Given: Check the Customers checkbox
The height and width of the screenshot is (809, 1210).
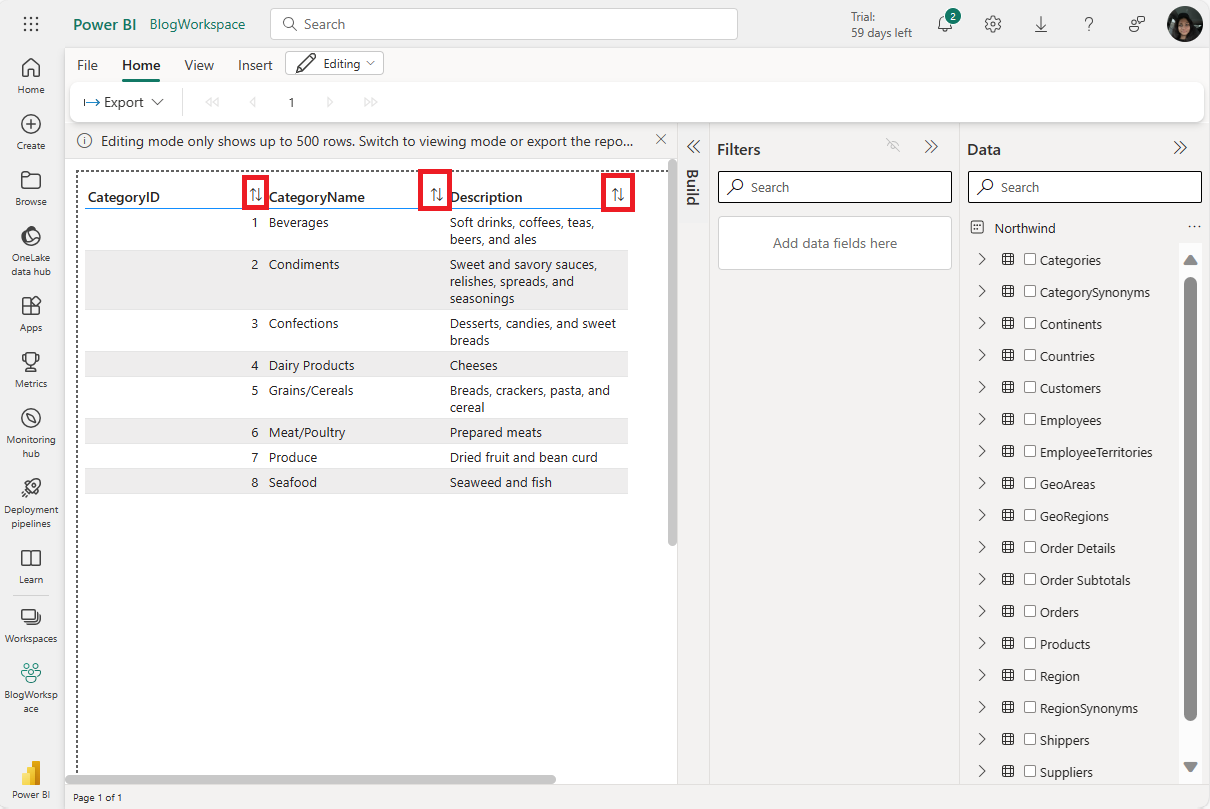Looking at the screenshot, I should [1030, 387].
